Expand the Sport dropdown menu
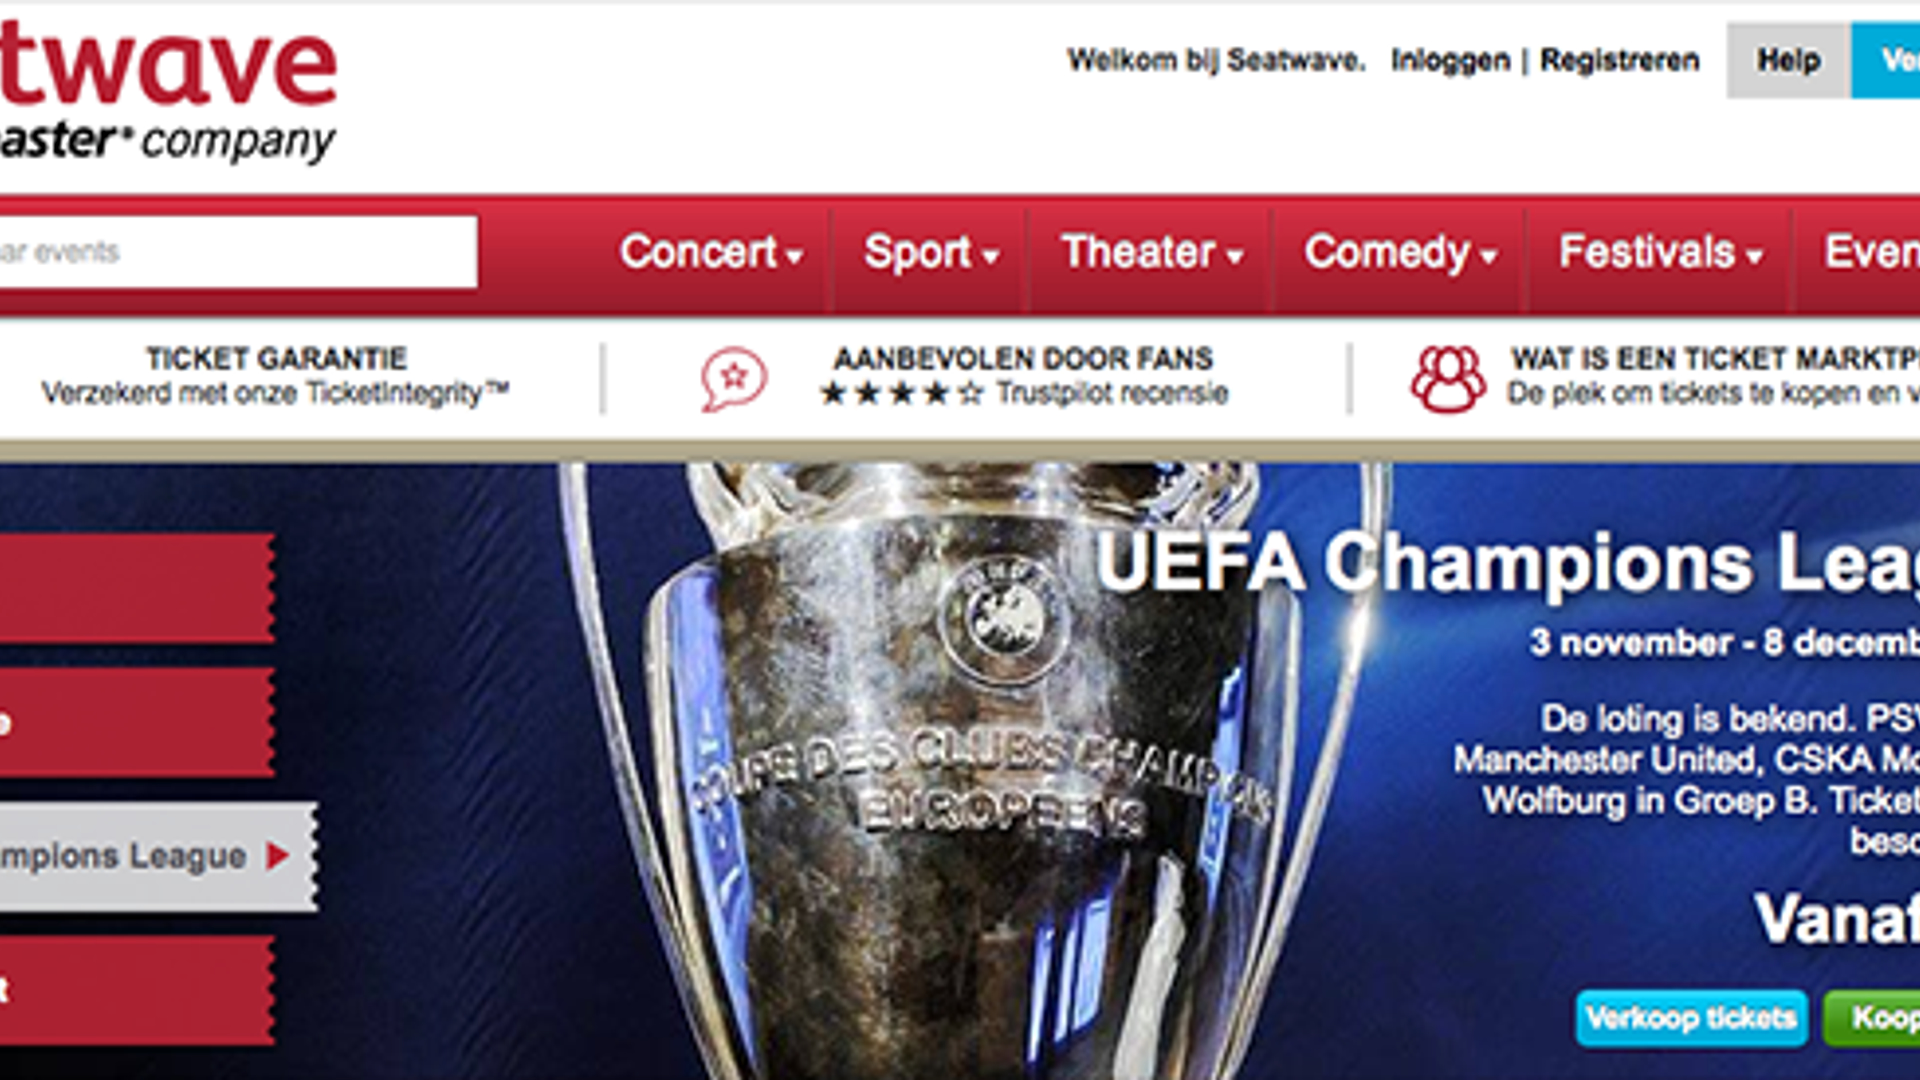1920x1080 pixels. 931,252
